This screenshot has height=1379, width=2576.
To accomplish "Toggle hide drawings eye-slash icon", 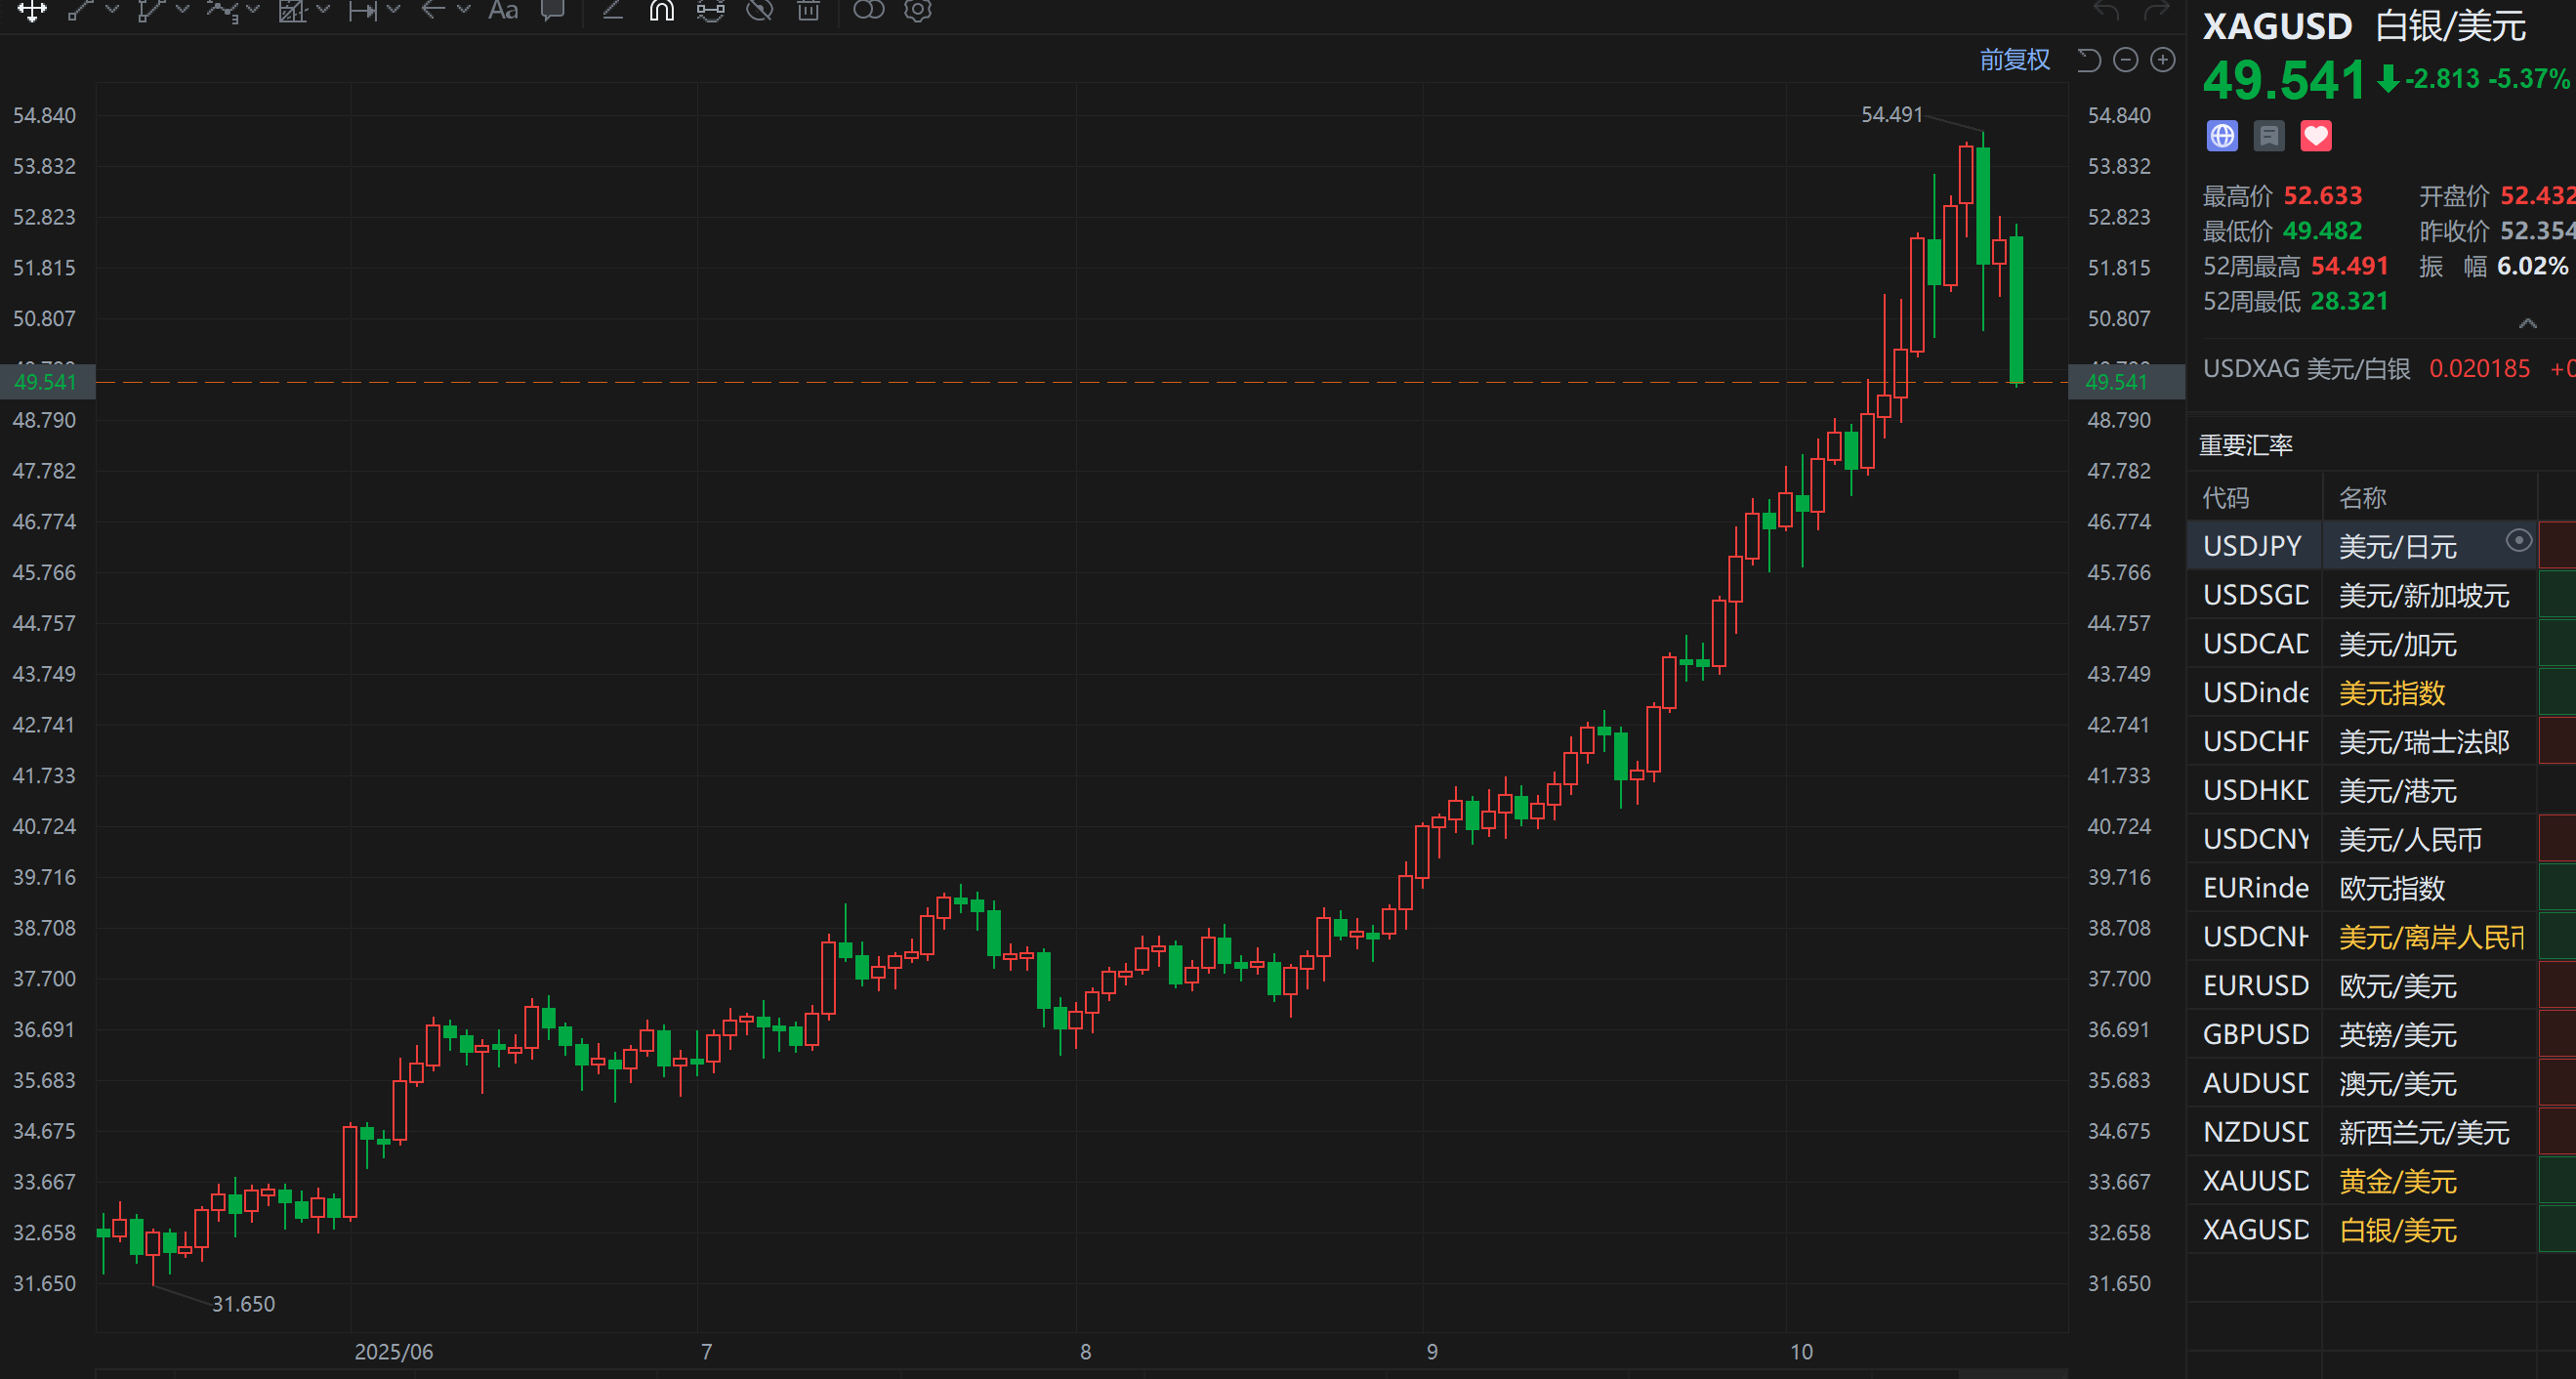I will coord(760,11).
